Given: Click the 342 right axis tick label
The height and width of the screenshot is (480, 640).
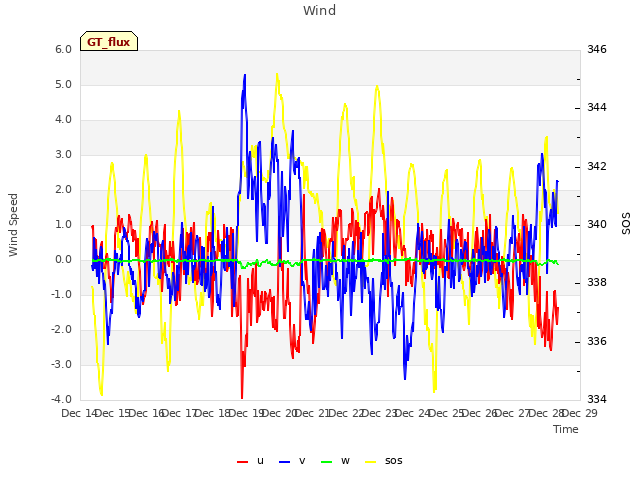Looking at the screenshot, I should point(597,166).
